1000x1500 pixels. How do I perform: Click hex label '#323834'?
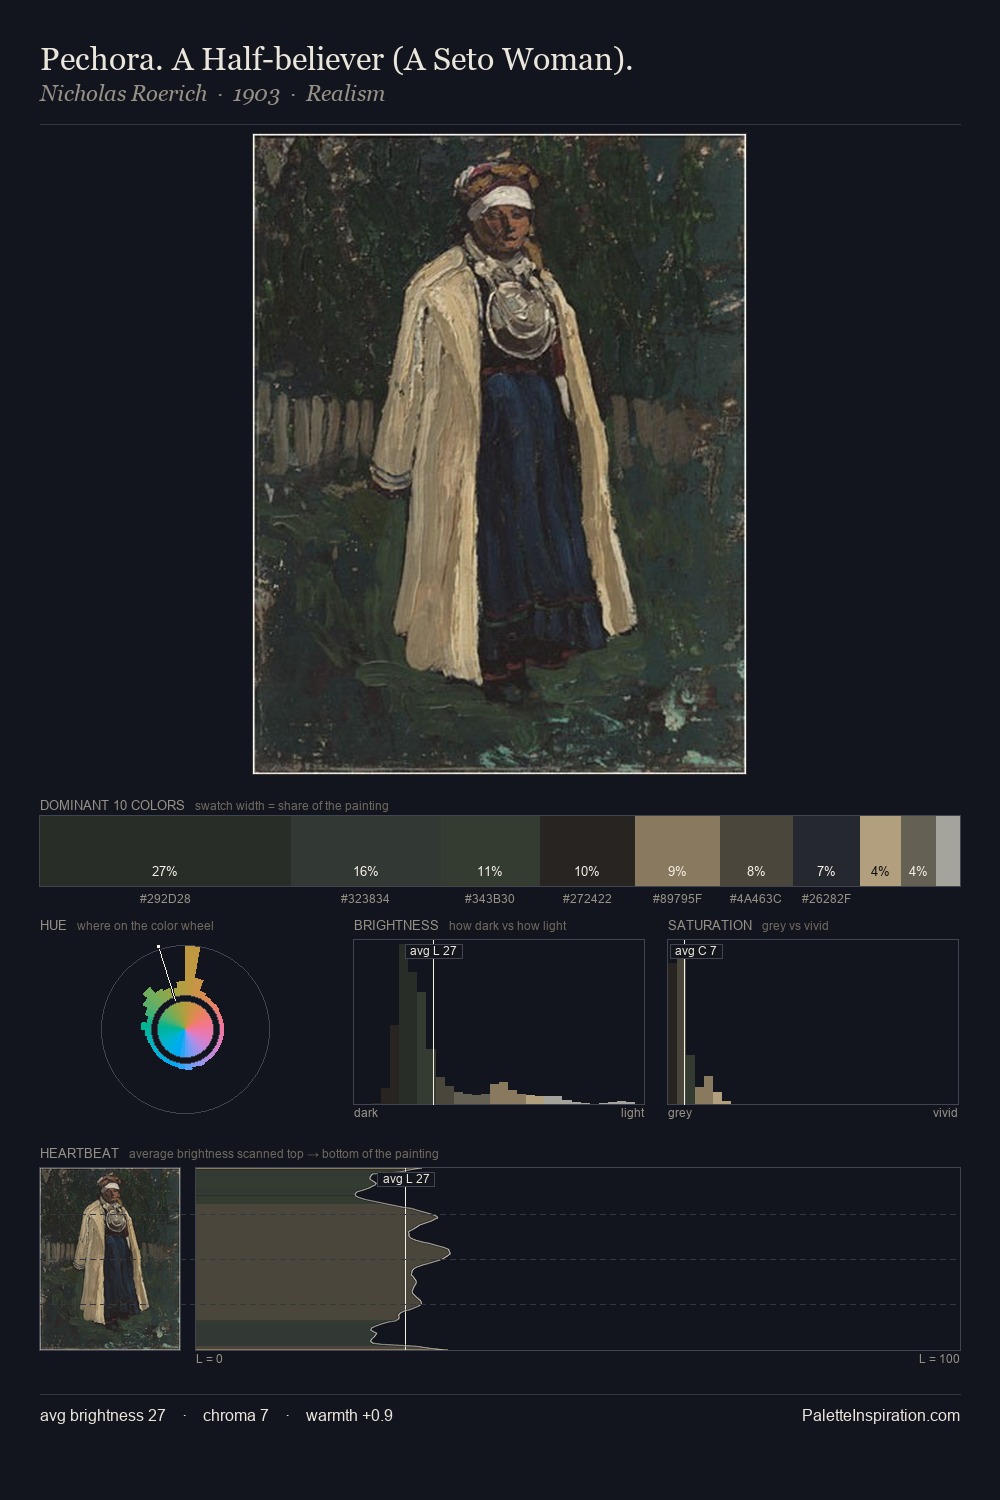pyautogui.click(x=365, y=899)
